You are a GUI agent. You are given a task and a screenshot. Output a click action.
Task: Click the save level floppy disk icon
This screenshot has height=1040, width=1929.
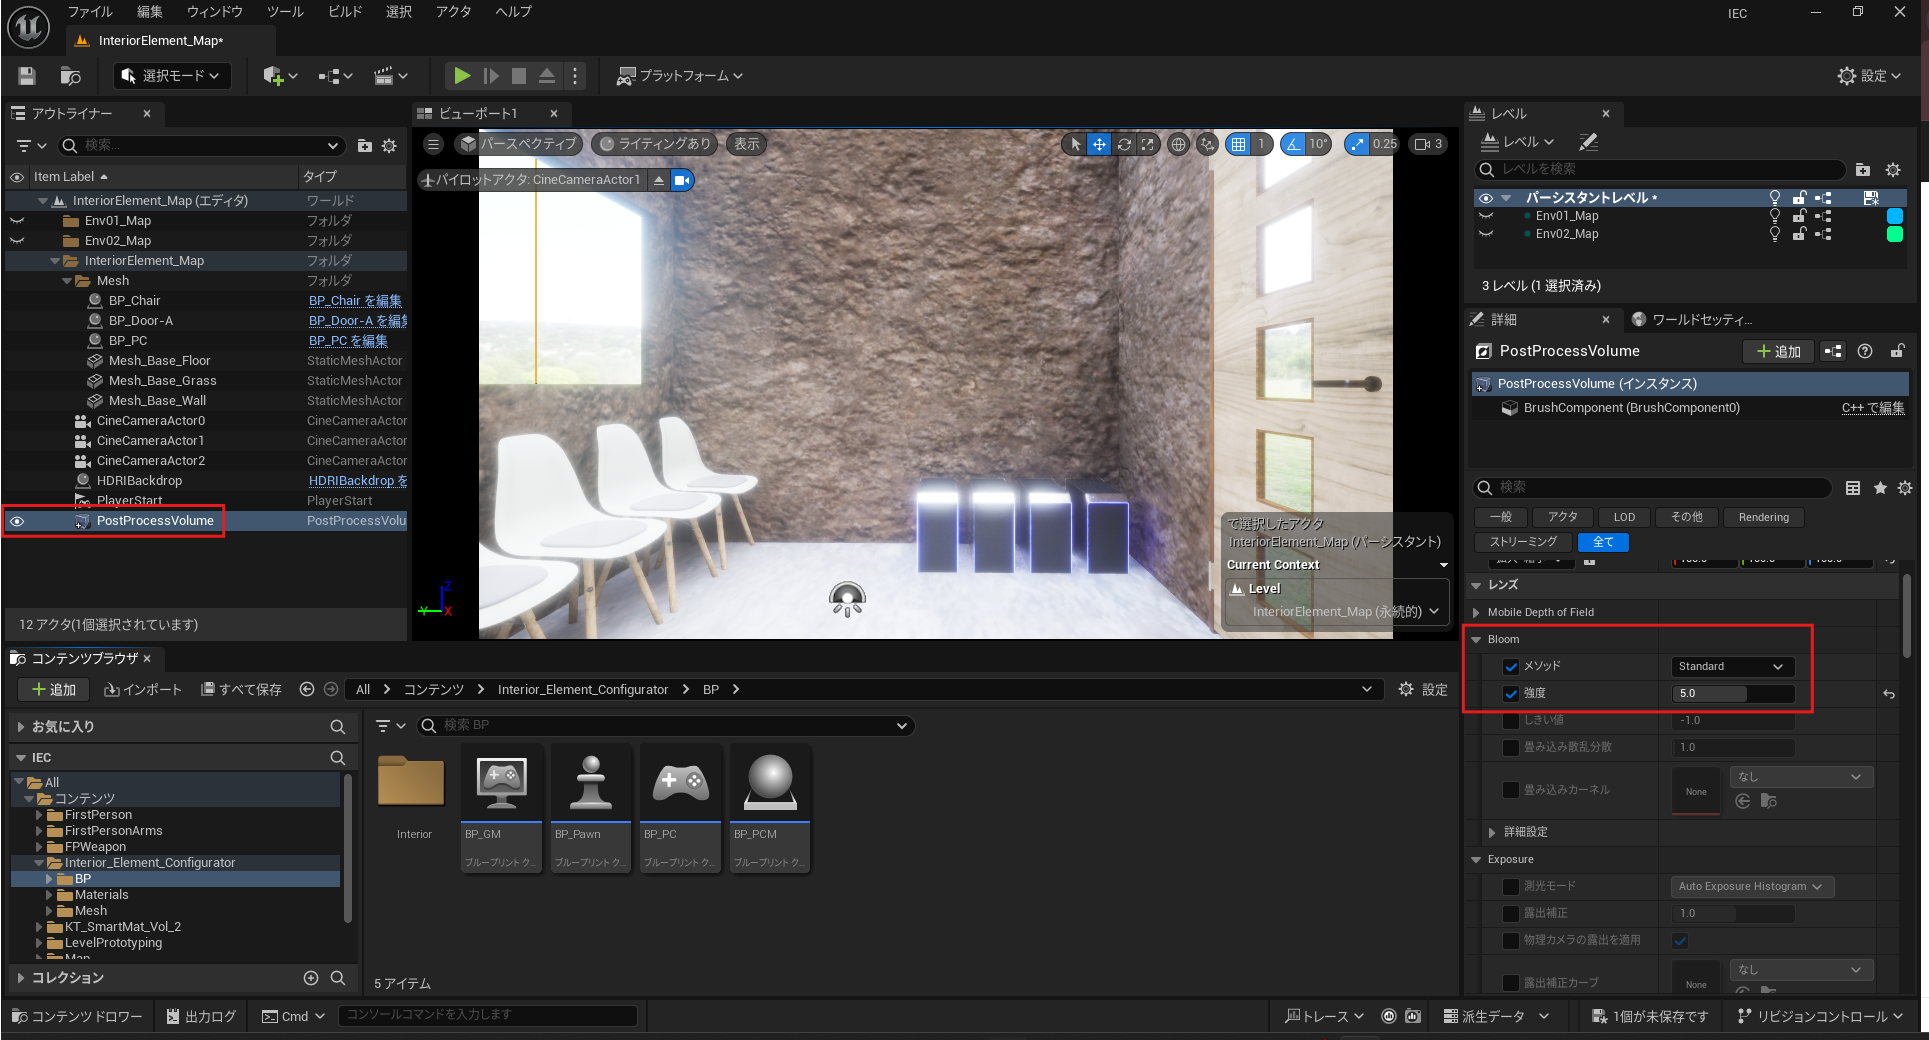[27, 76]
